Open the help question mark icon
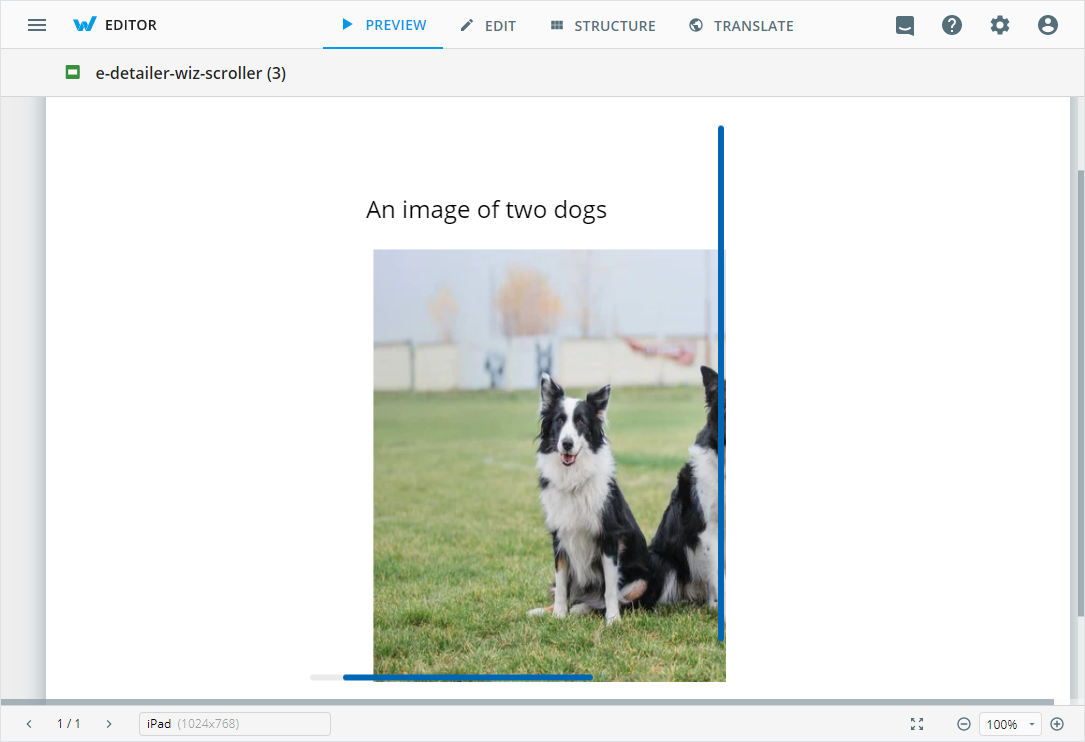The height and width of the screenshot is (742, 1085). [x=952, y=26]
